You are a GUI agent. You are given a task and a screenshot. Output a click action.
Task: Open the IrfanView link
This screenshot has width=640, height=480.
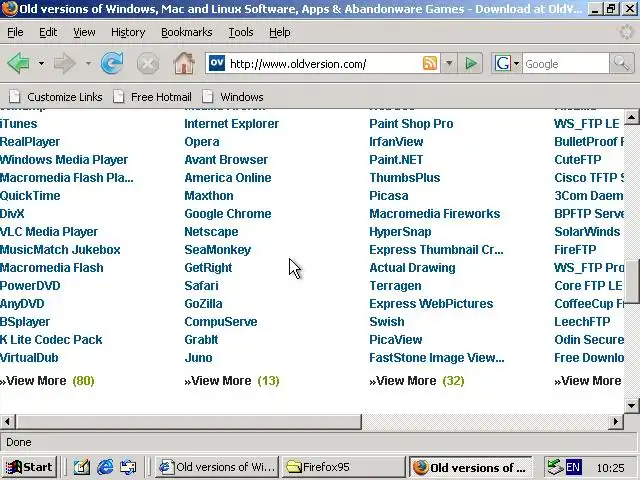click(396, 142)
